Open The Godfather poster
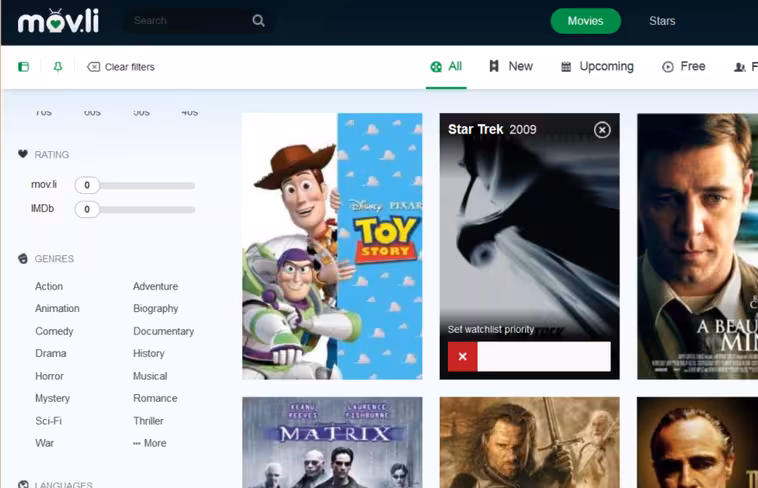Image resolution: width=758 pixels, height=488 pixels. (697, 443)
